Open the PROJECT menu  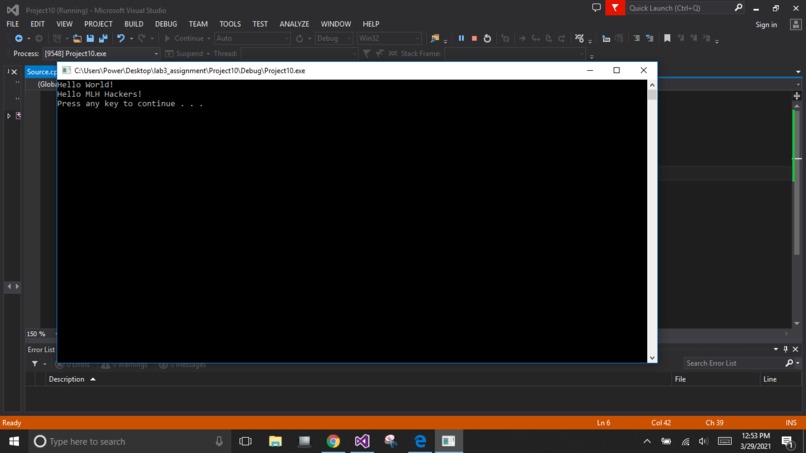click(98, 24)
